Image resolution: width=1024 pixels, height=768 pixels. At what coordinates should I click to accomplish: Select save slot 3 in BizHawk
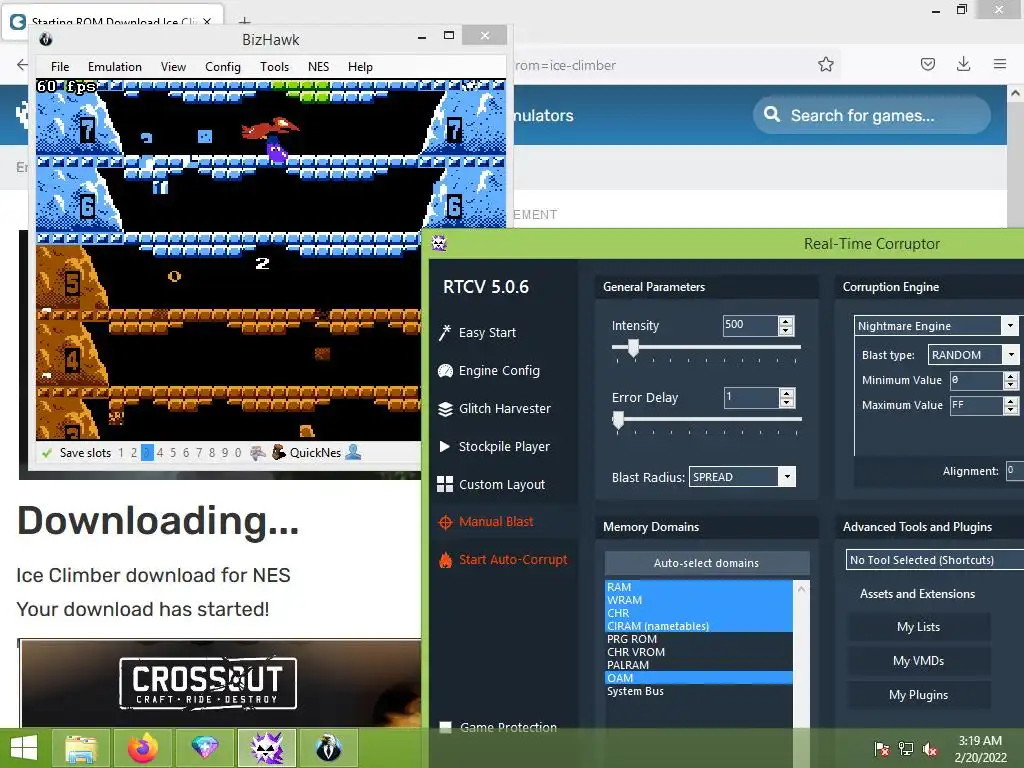click(x=147, y=453)
